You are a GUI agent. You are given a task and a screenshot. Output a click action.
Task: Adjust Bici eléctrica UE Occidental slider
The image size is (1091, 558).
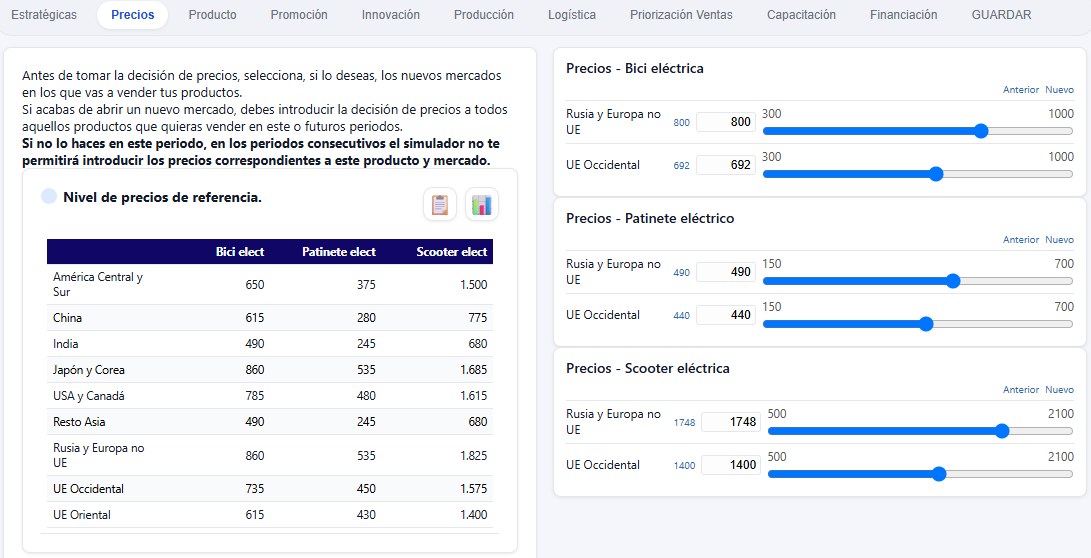(x=918, y=174)
